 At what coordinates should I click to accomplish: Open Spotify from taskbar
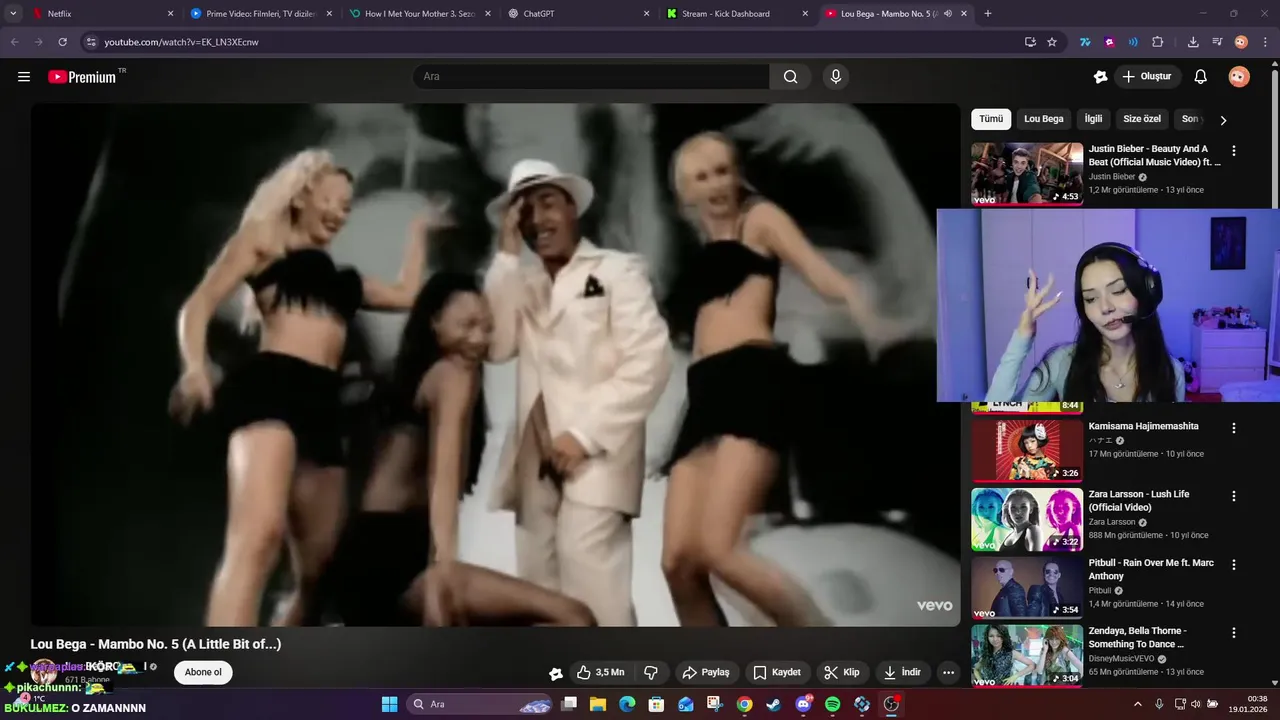(832, 704)
